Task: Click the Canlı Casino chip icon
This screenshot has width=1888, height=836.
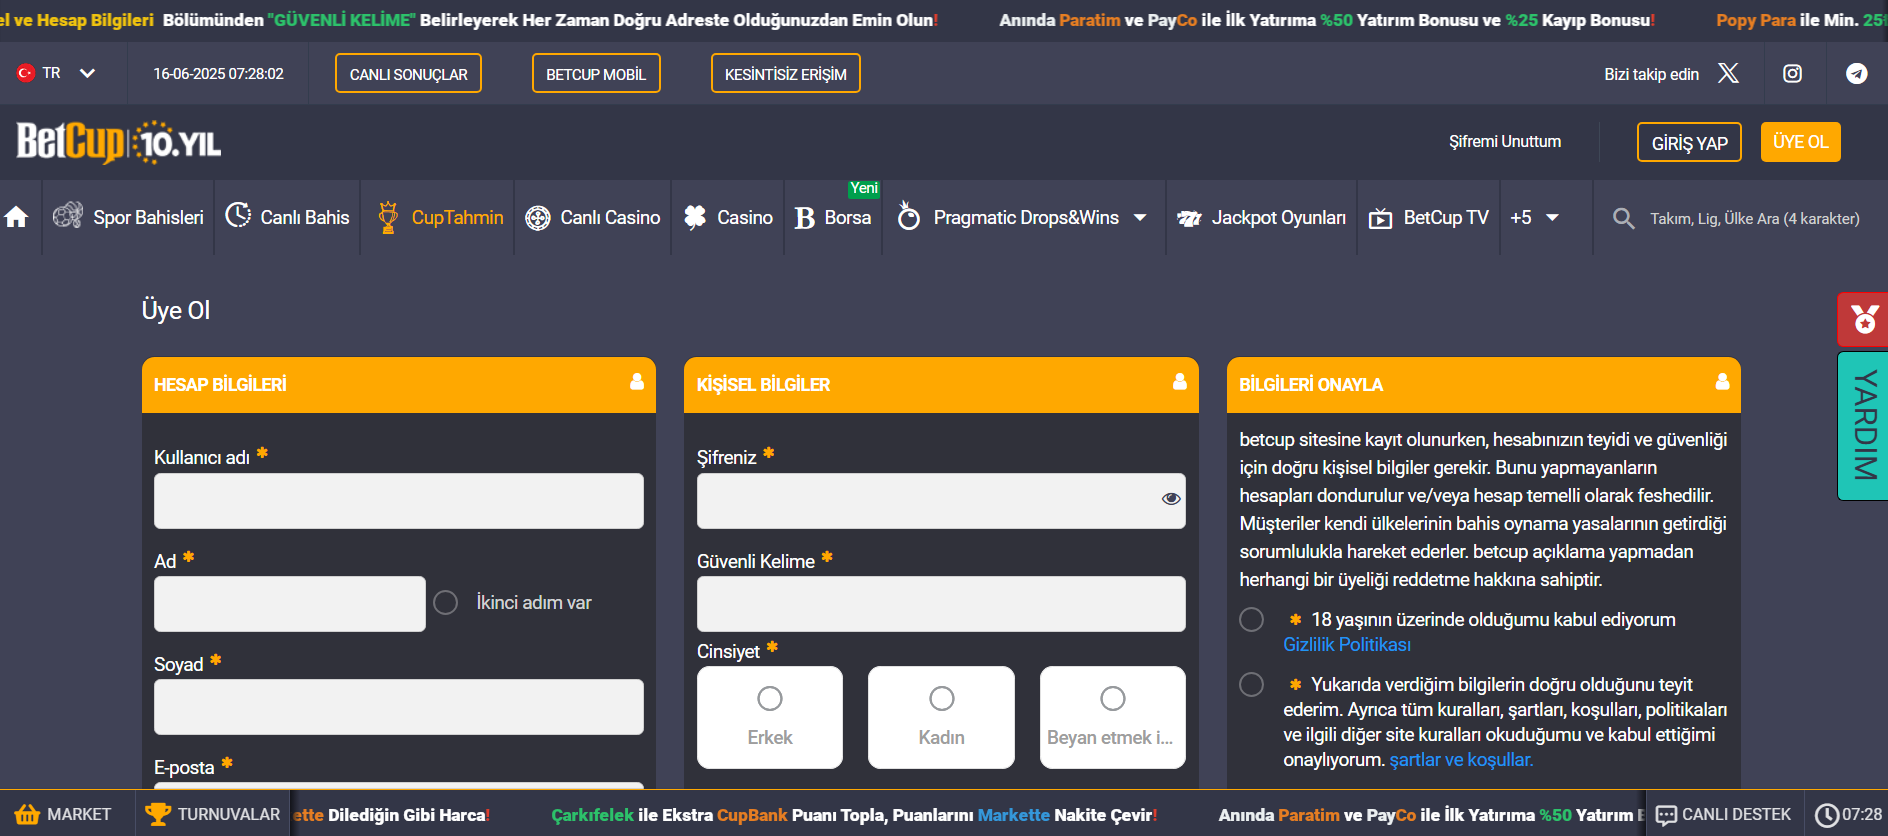Action: [538, 218]
